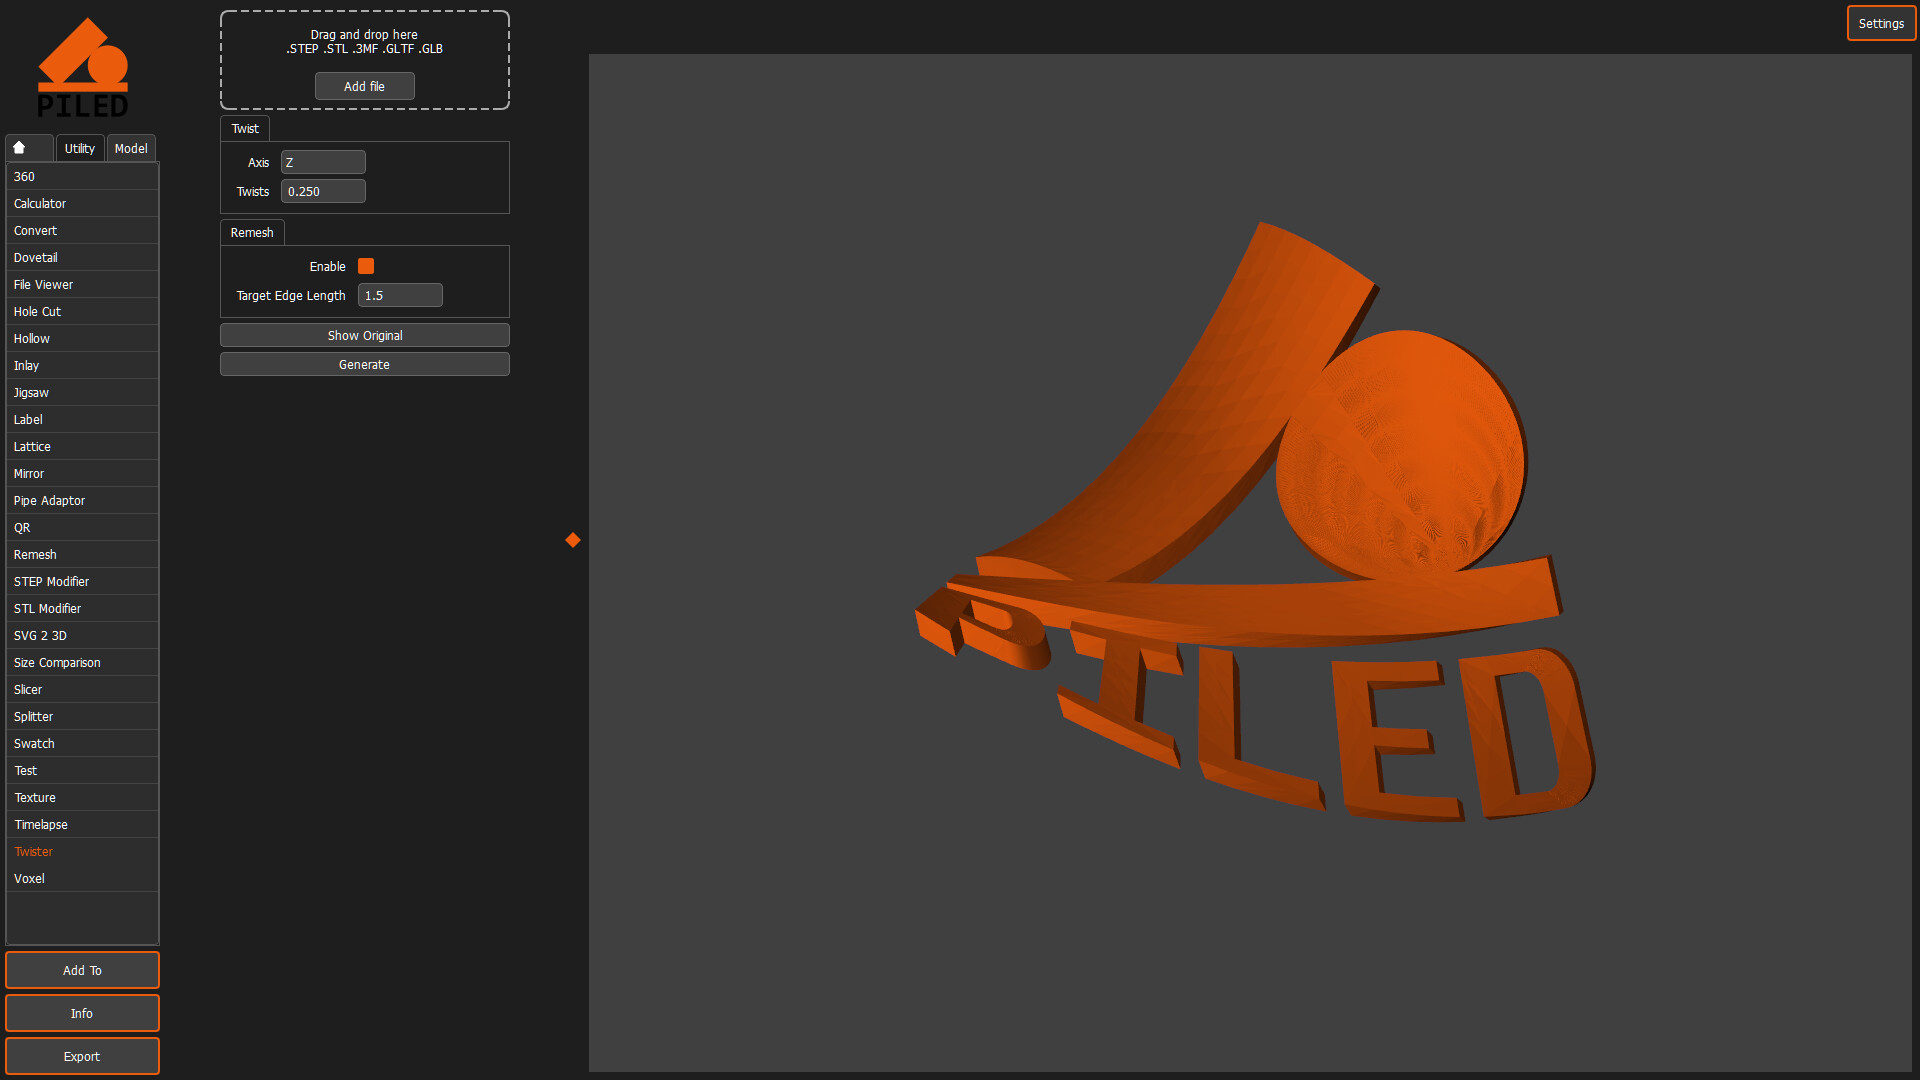Click the Info button
1920x1080 pixels.
[x=82, y=1013]
